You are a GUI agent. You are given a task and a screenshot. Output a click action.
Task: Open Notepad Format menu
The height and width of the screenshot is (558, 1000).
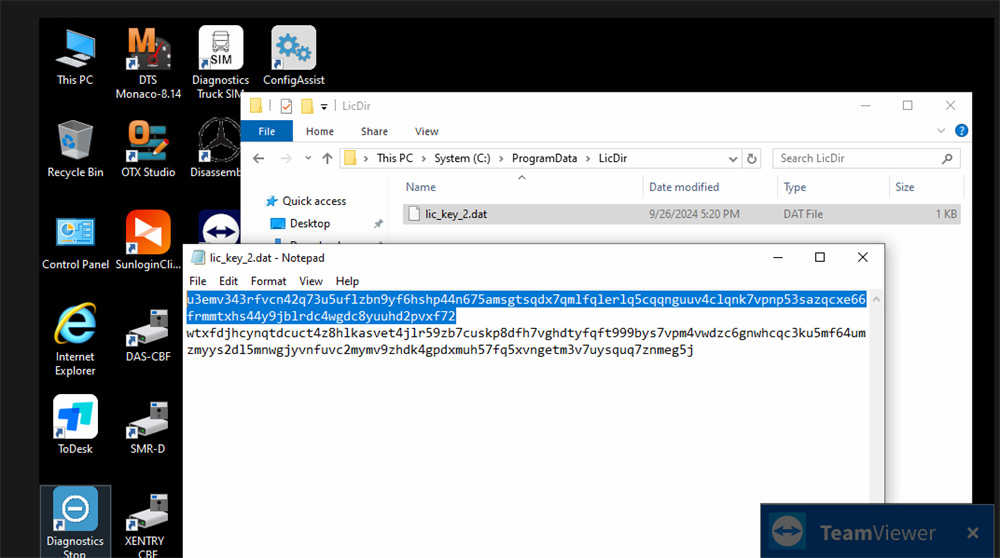point(268,281)
